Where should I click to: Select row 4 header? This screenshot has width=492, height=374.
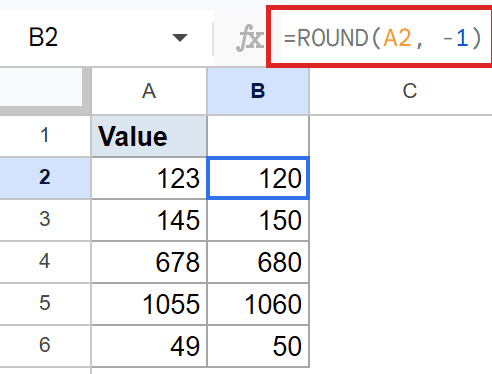(45, 262)
